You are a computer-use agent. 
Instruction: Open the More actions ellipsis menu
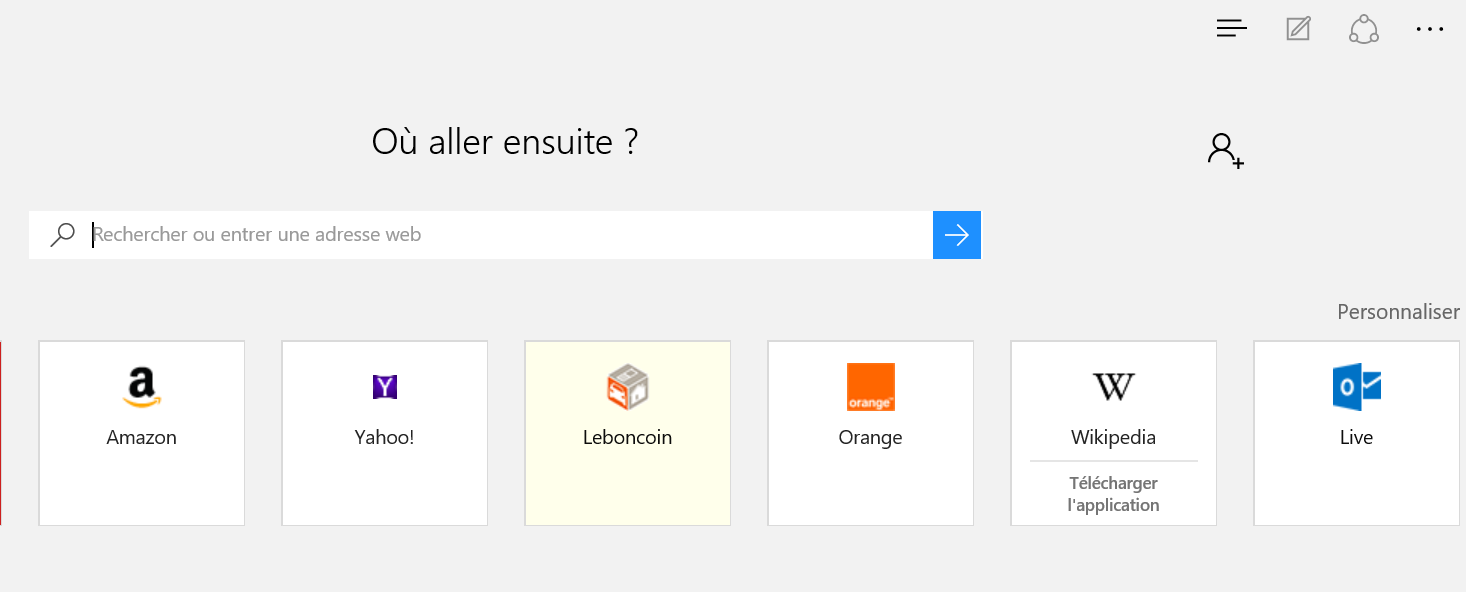click(x=1430, y=29)
